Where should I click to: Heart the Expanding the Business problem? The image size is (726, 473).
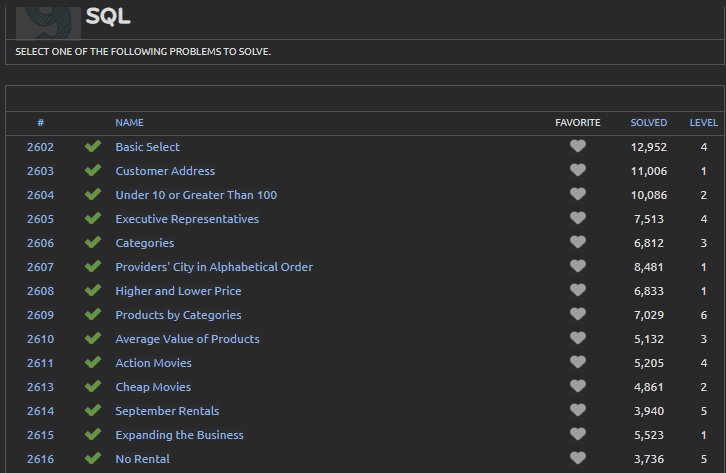(577, 435)
